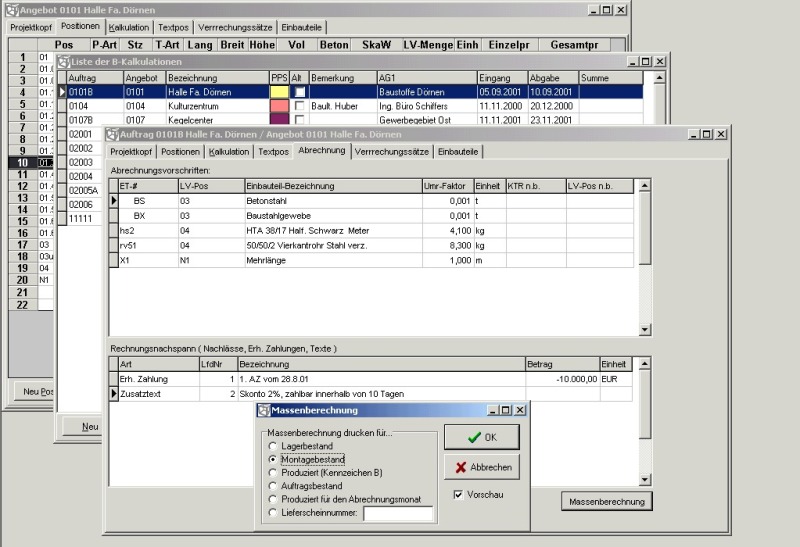The width and height of the screenshot is (800, 547).
Task: Select row number 10 in Angebot window
Action: pos(22,162)
